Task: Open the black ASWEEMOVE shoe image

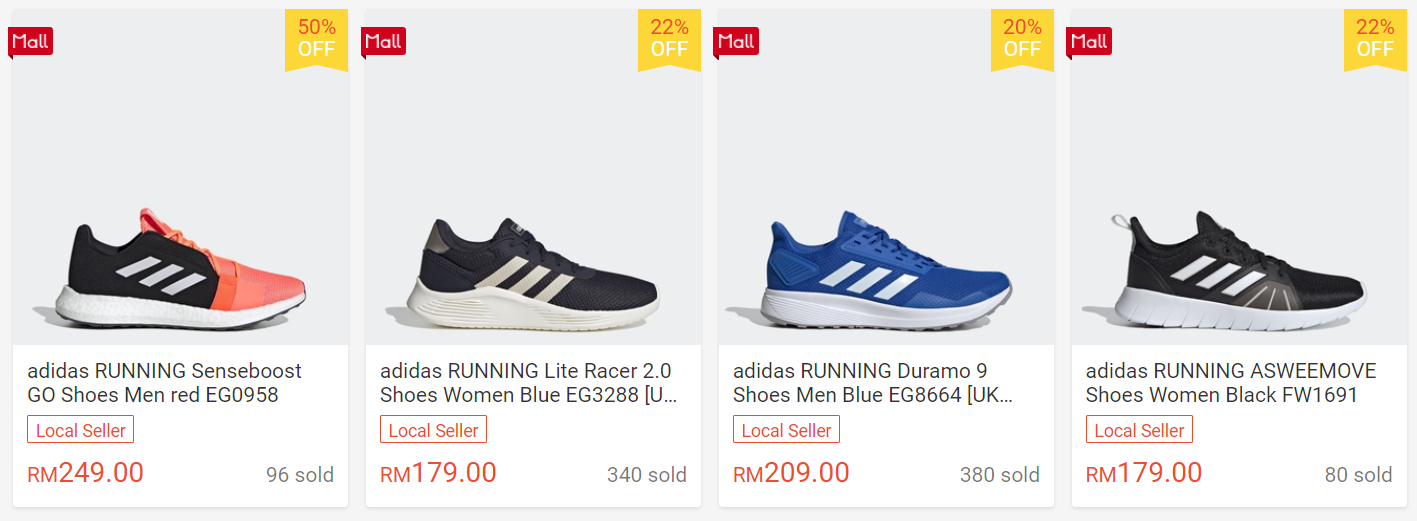Action: tap(1240, 270)
